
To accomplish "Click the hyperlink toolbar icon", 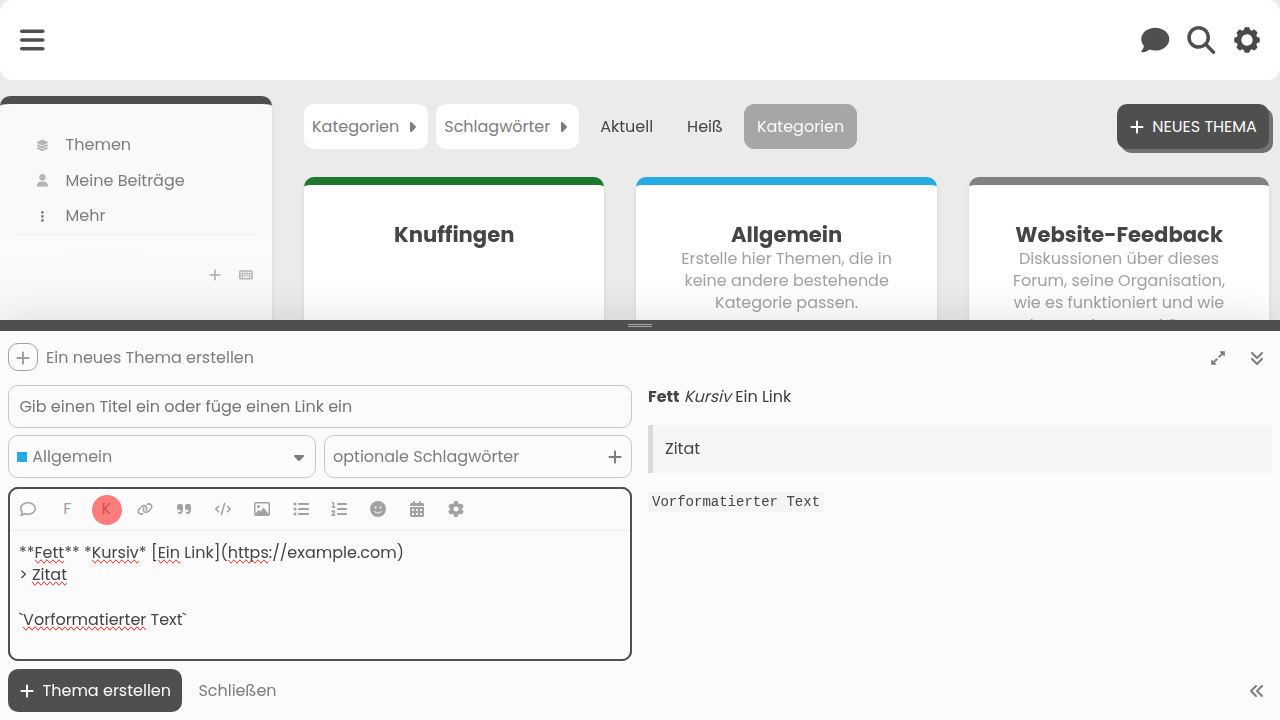I will tap(145, 509).
